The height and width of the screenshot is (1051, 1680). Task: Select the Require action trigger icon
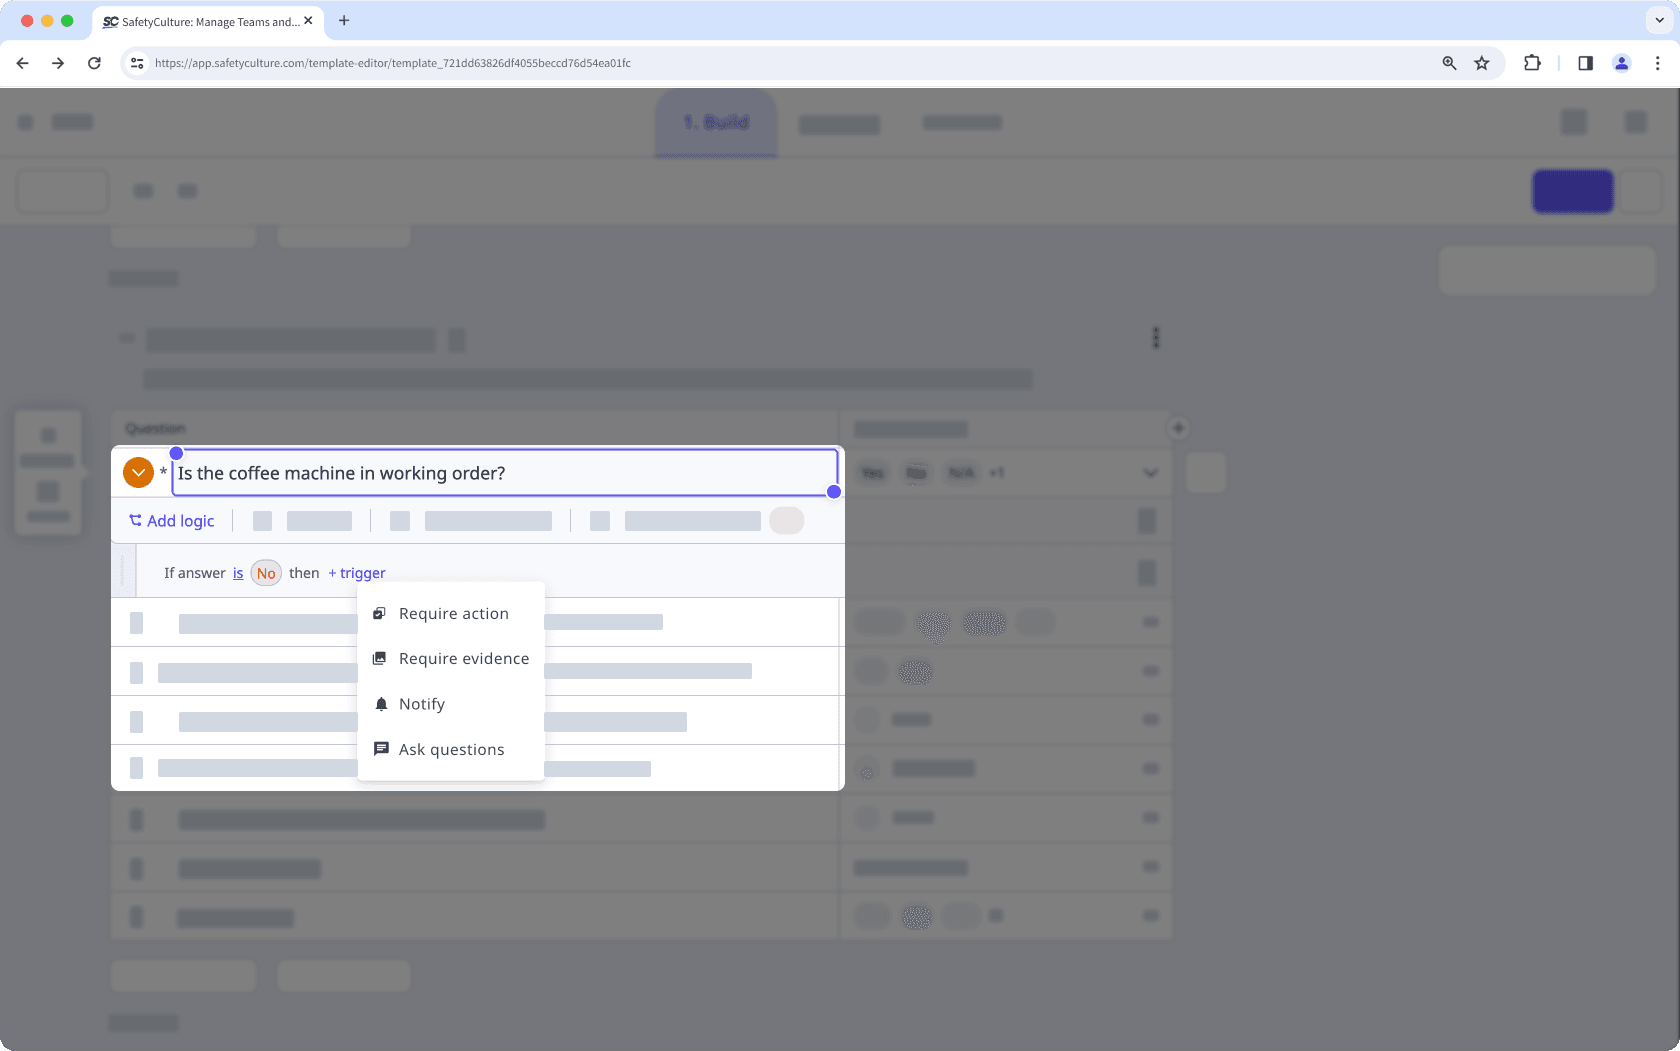coord(380,613)
